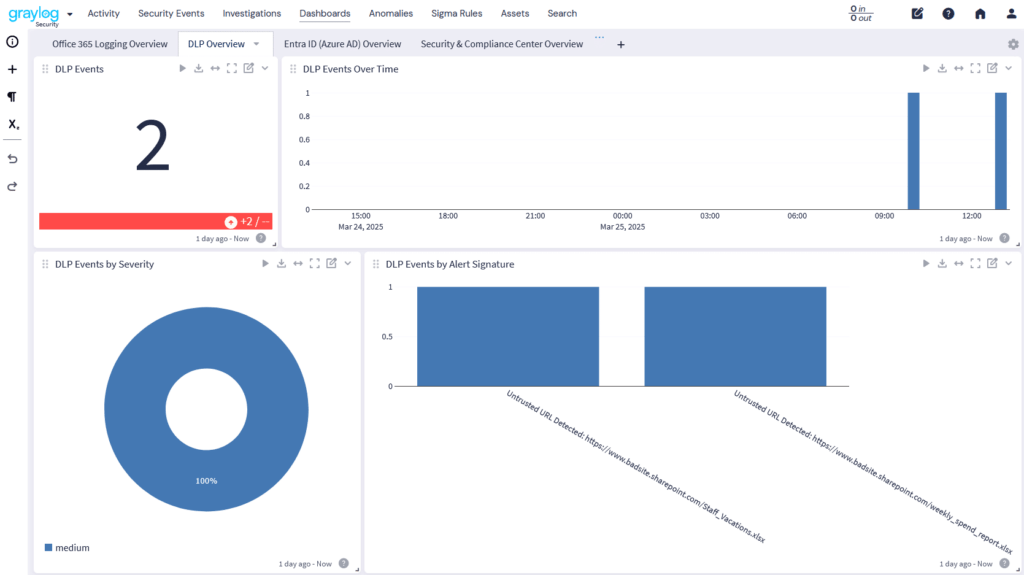Open dashboard settings gear icon
This screenshot has height=575, width=1024.
(x=1013, y=44)
